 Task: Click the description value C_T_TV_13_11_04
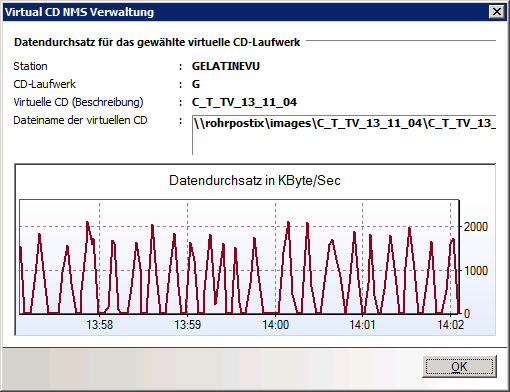click(244, 102)
